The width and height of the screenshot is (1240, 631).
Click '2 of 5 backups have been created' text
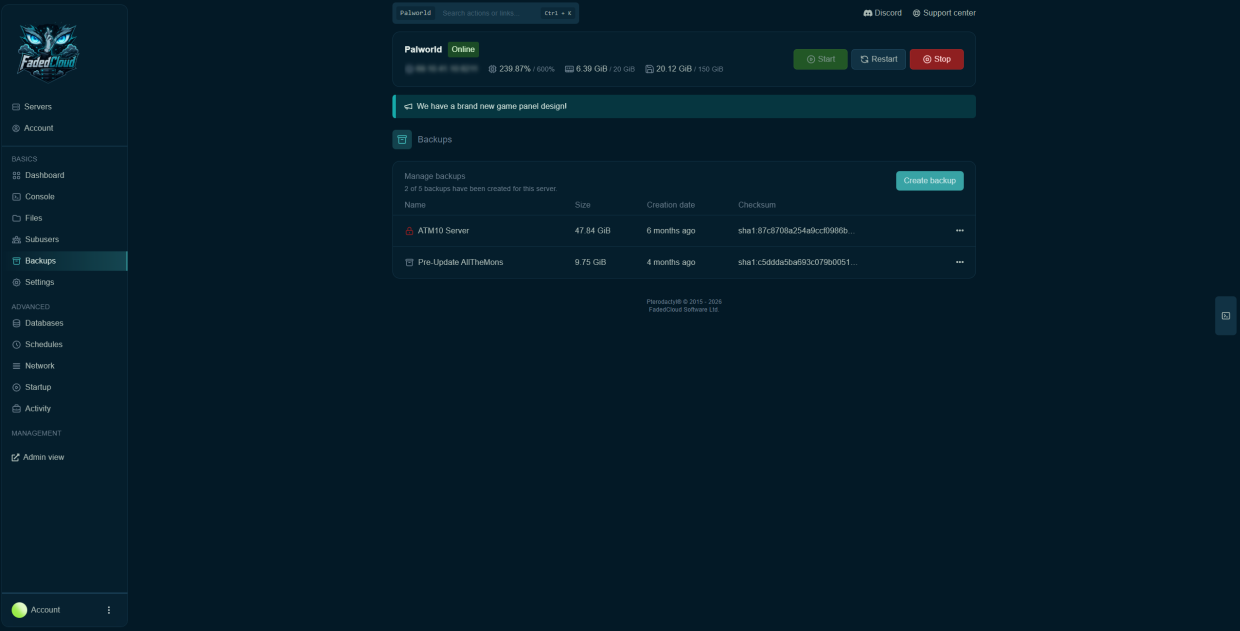(x=481, y=188)
